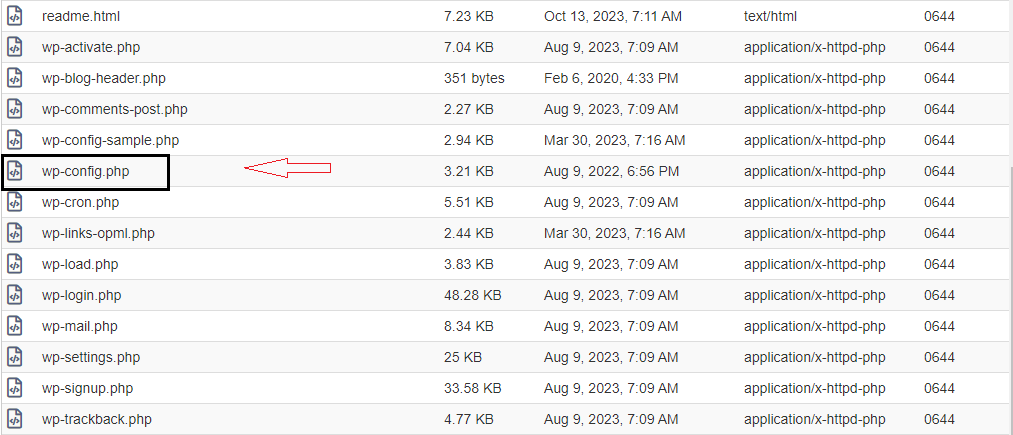Viewport: 1013px width, 435px height.
Task: Select the wp-config.php file name
Action: pyautogui.click(x=85, y=171)
